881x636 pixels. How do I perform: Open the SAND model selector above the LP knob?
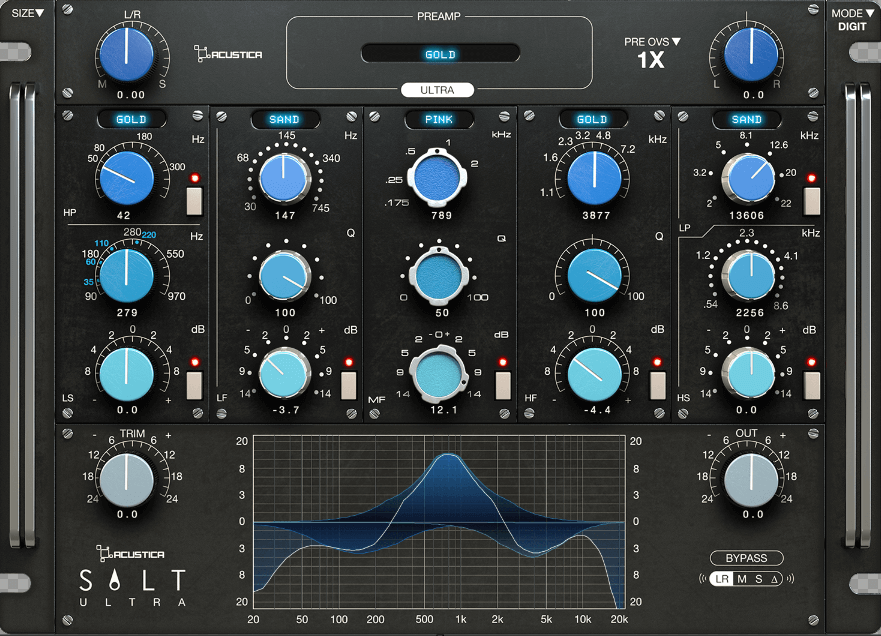pyautogui.click(x=747, y=119)
